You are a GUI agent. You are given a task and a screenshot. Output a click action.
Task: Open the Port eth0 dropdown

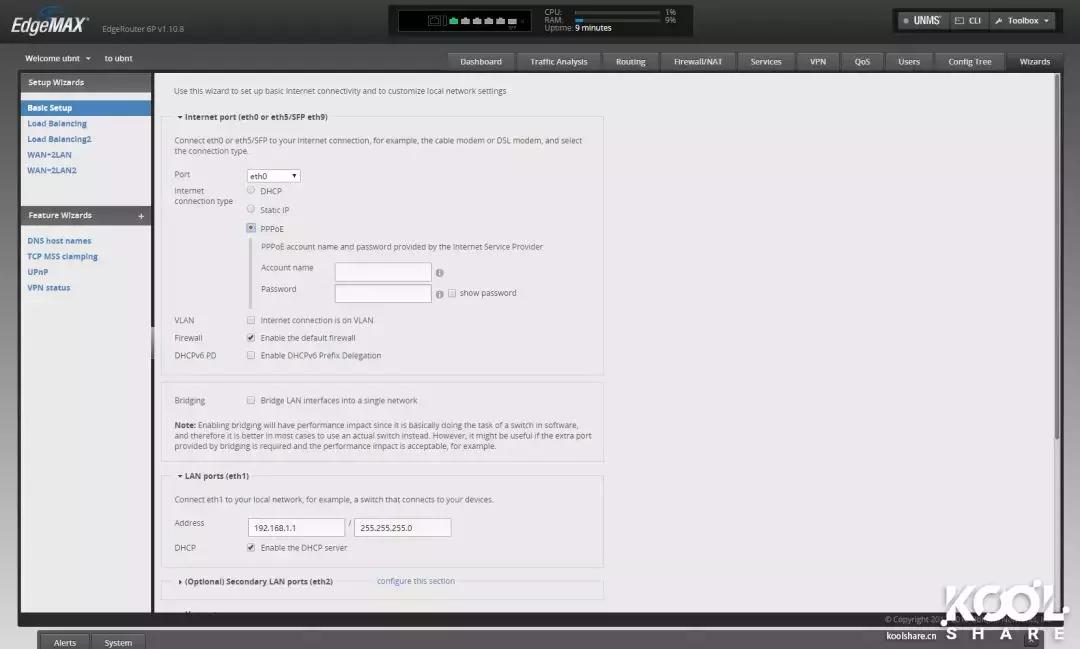tap(273, 176)
